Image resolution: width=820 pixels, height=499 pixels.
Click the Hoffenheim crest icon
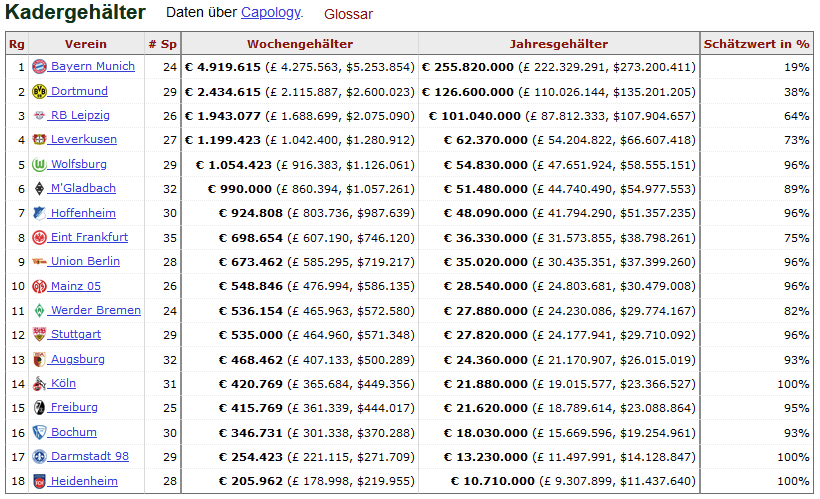coord(39,213)
